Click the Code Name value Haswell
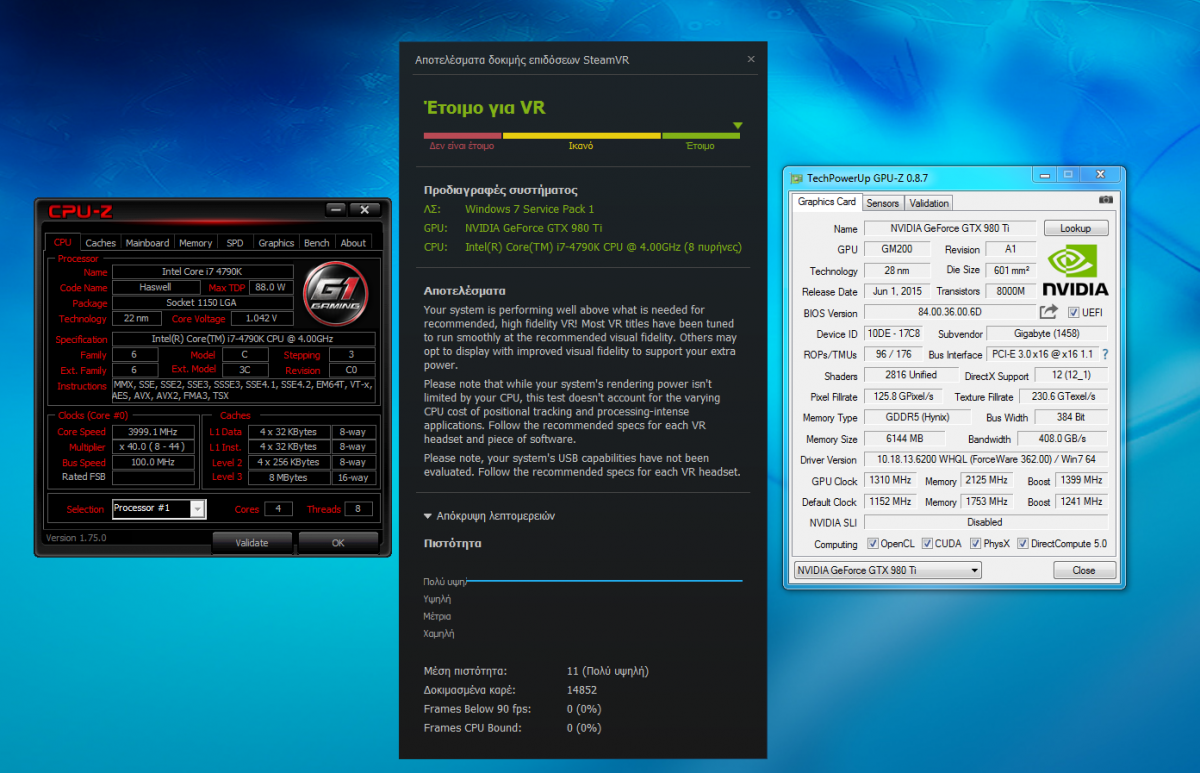The height and width of the screenshot is (773, 1200). [155, 287]
